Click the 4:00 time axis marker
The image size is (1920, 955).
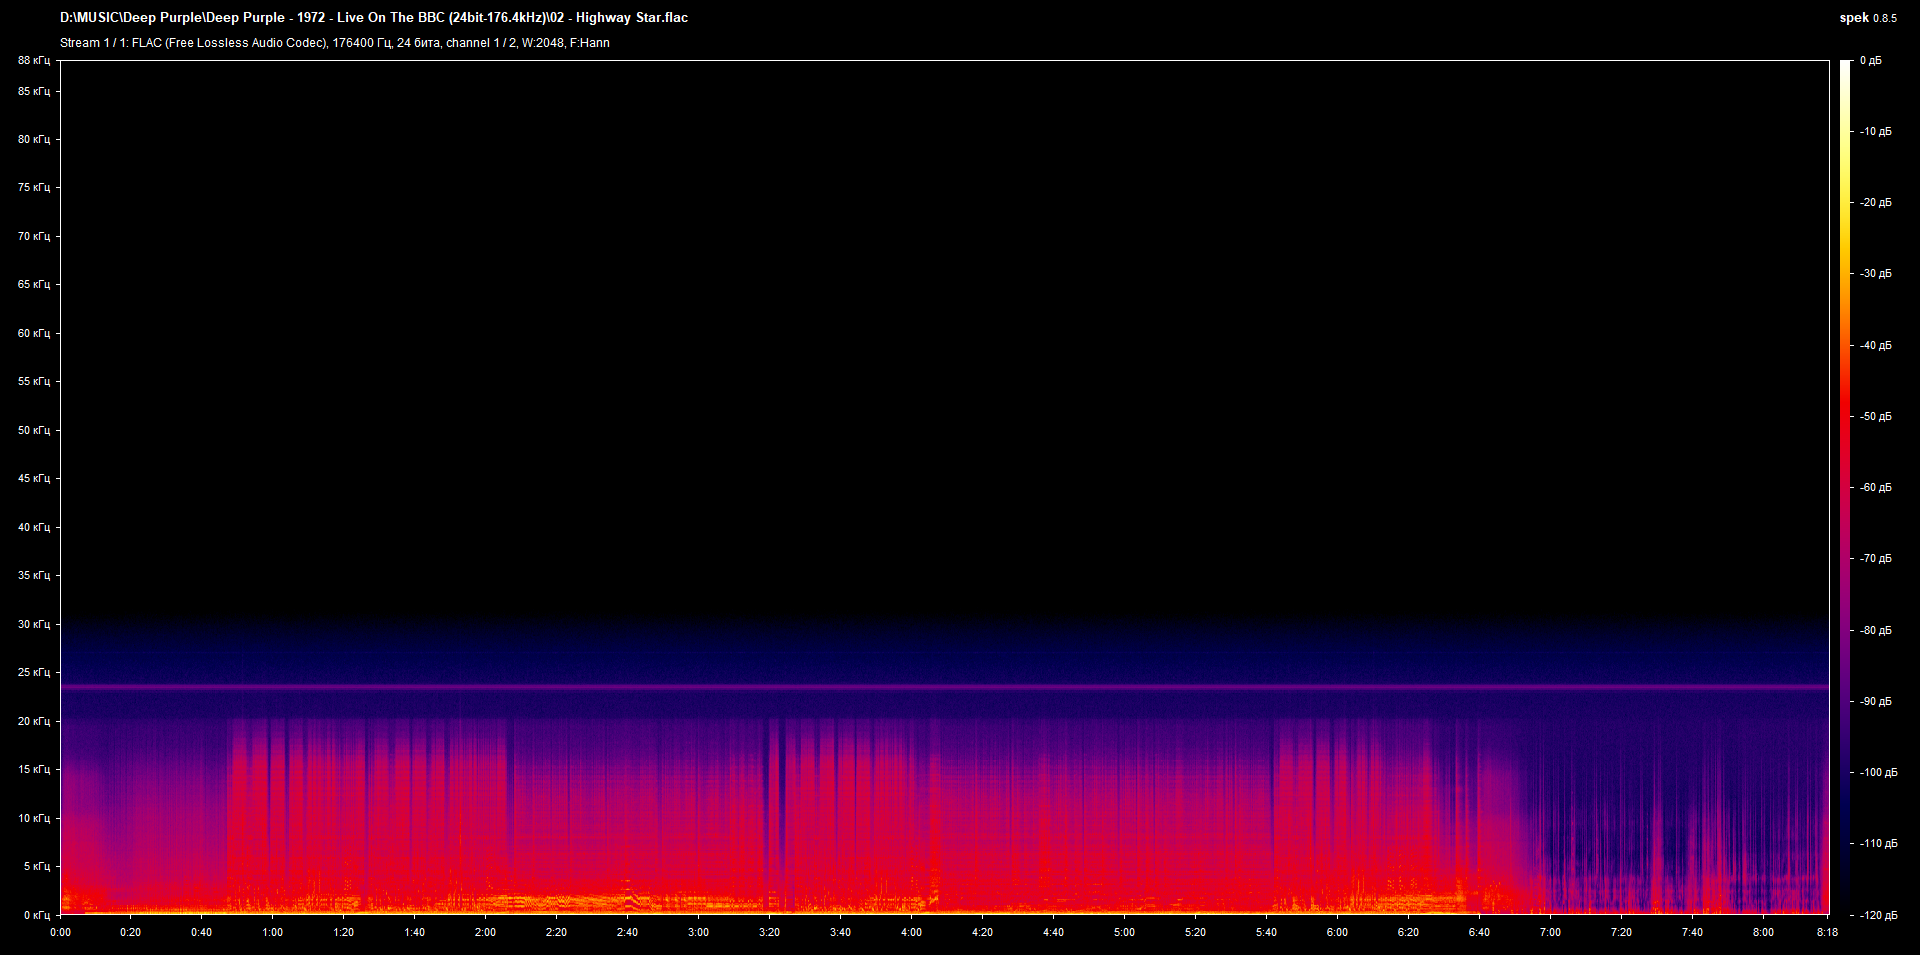click(911, 932)
